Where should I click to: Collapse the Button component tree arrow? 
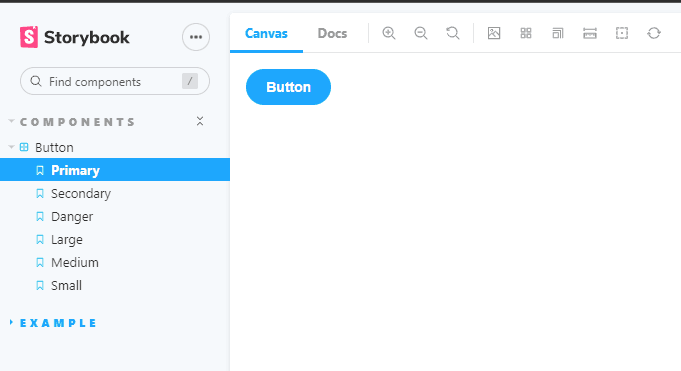click(12, 147)
